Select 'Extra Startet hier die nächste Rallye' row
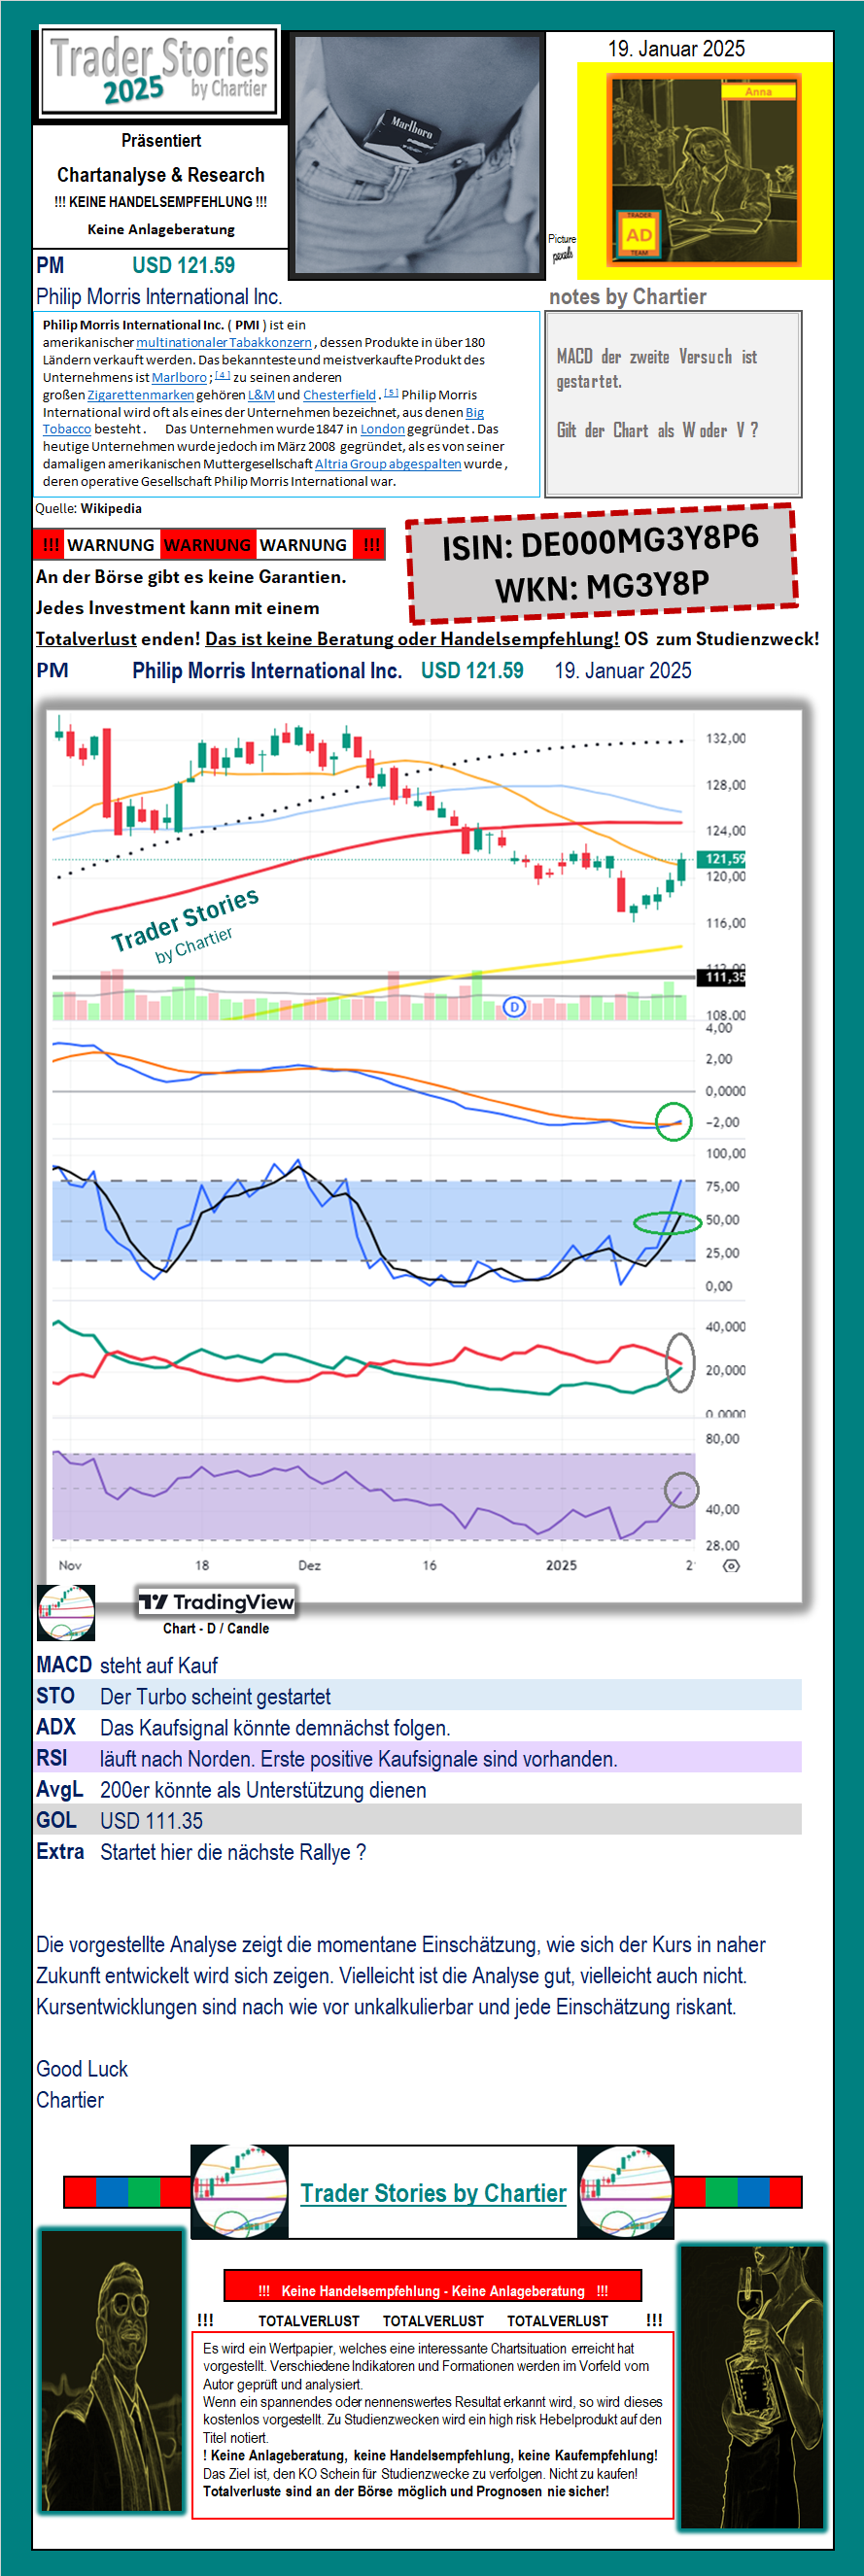 [x=418, y=1852]
